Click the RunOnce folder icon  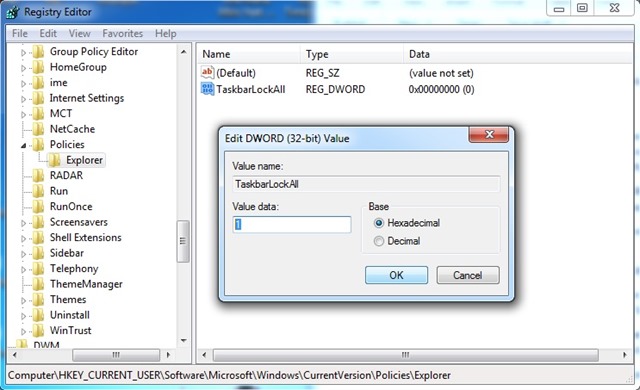click(38, 207)
